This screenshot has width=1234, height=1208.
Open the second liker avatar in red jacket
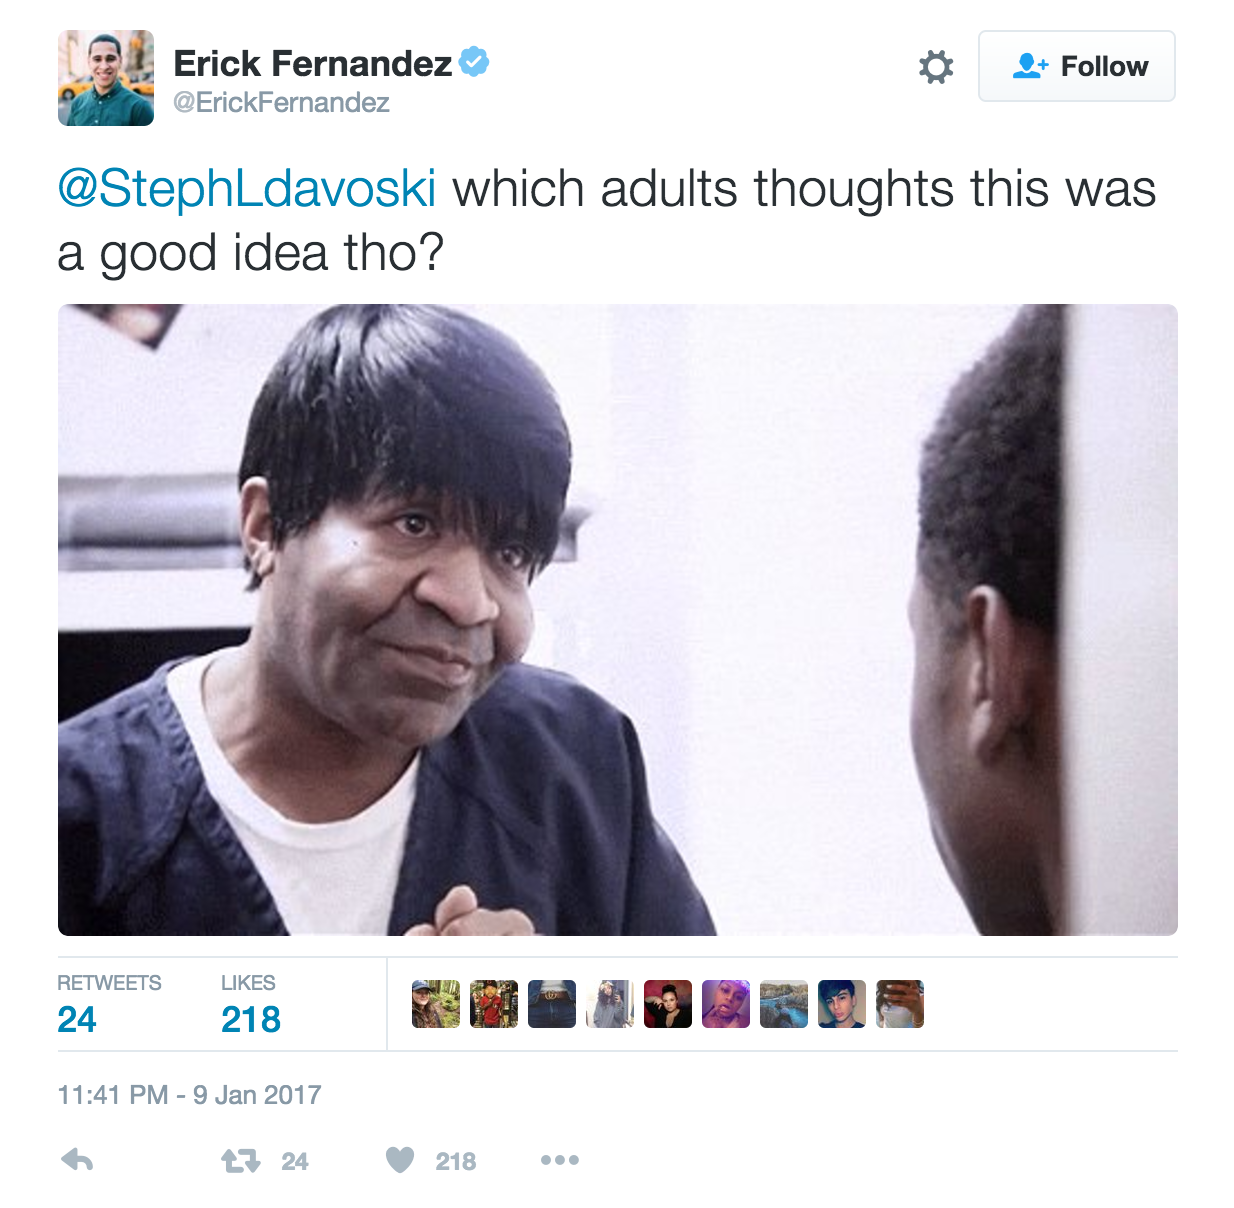click(x=494, y=1004)
